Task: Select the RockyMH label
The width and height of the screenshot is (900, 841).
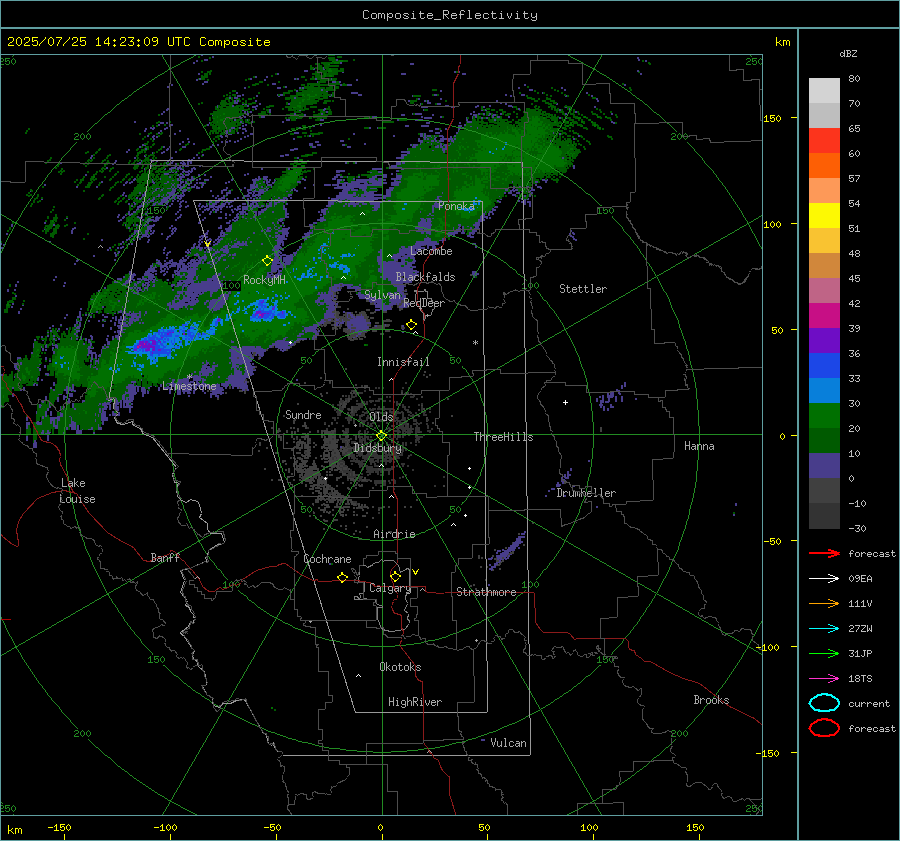Action: [x=264, y=280]
